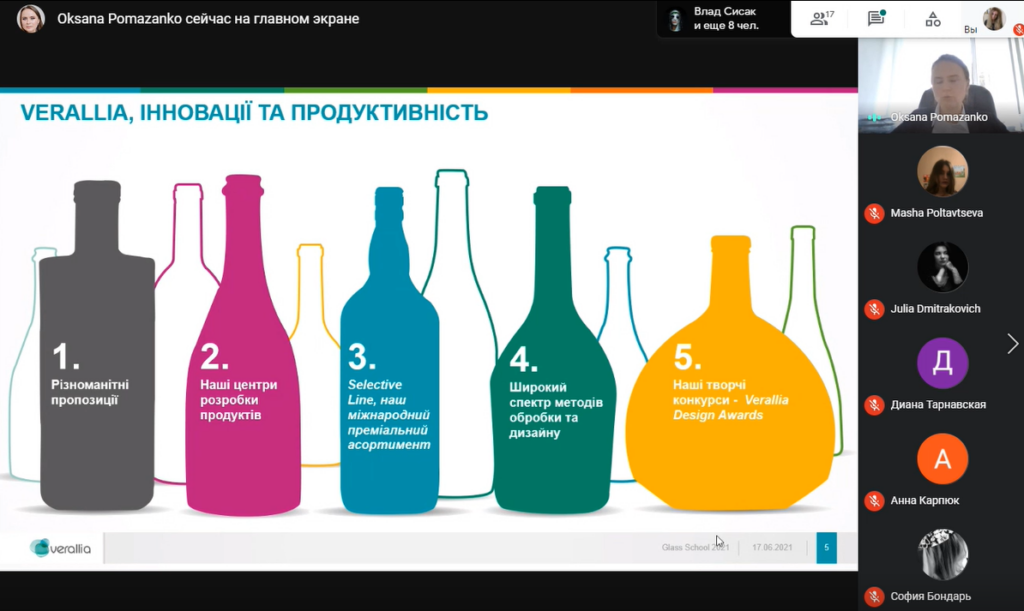Click the muted mic icon beside Masha Poltavtseva
Screen dimensions: 1024x611
[874, 213]
